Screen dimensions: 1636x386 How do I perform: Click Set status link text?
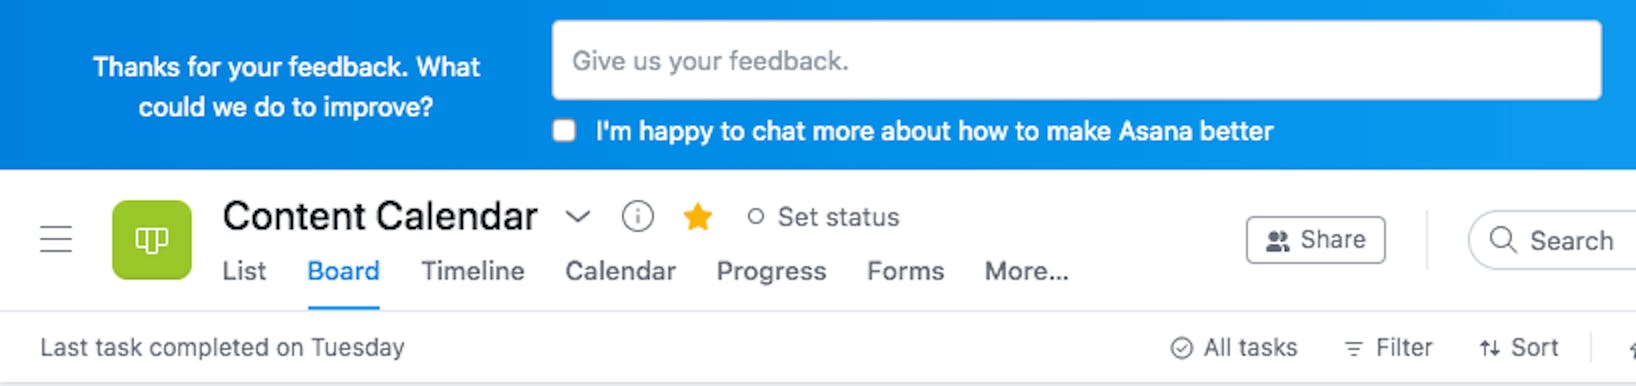pyautogui.click(x=839, y=217)
